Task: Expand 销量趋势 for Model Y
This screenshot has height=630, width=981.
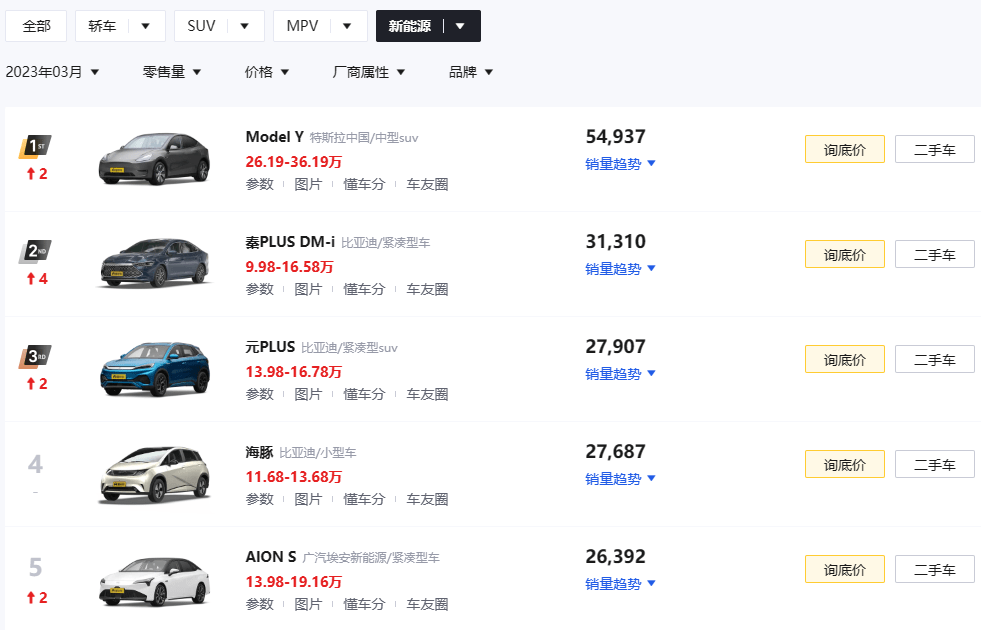Action: pyautogui.click(x=620, y=164)
